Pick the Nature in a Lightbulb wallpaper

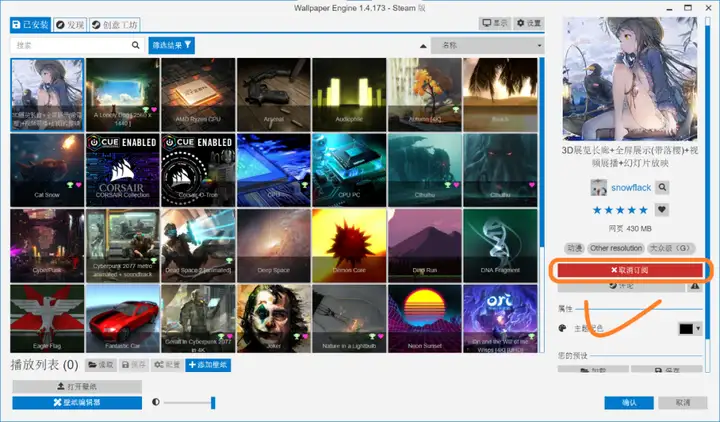pyautogui.click(x=349, y=318)
